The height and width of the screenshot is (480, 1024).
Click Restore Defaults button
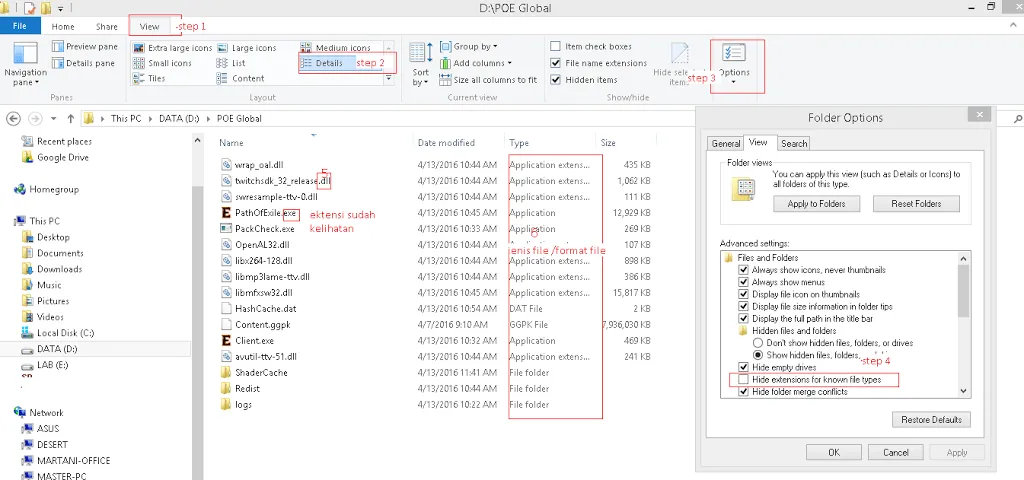(931, 419)
